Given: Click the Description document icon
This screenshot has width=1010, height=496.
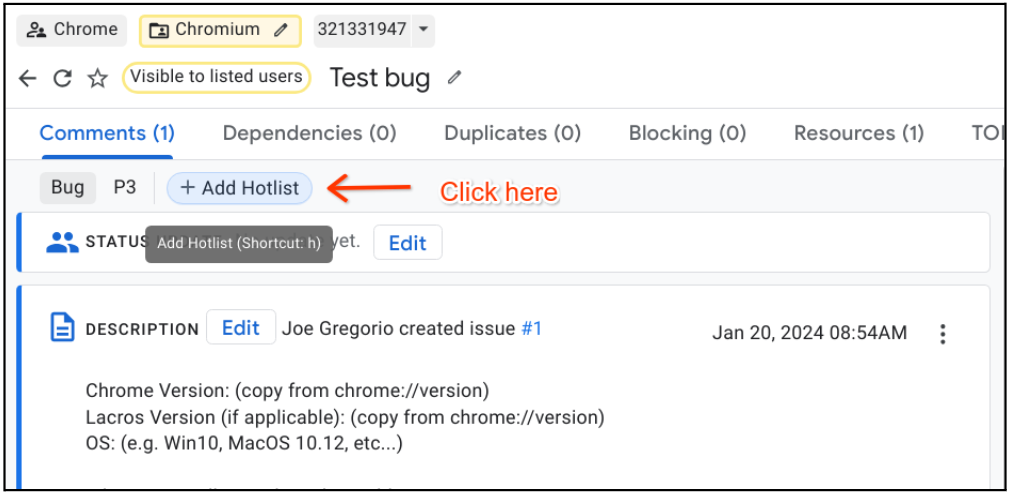Looking at the screenshot, I should tap(62, 328).
